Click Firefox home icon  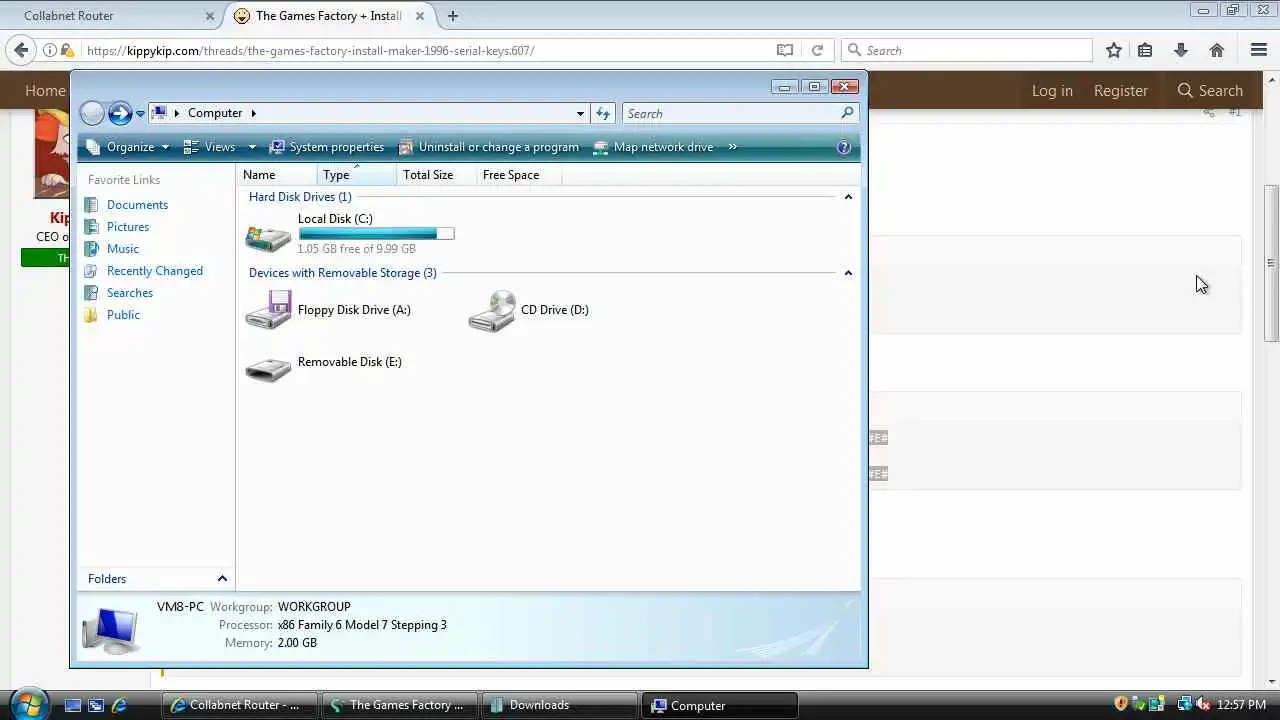point(1217,50)
